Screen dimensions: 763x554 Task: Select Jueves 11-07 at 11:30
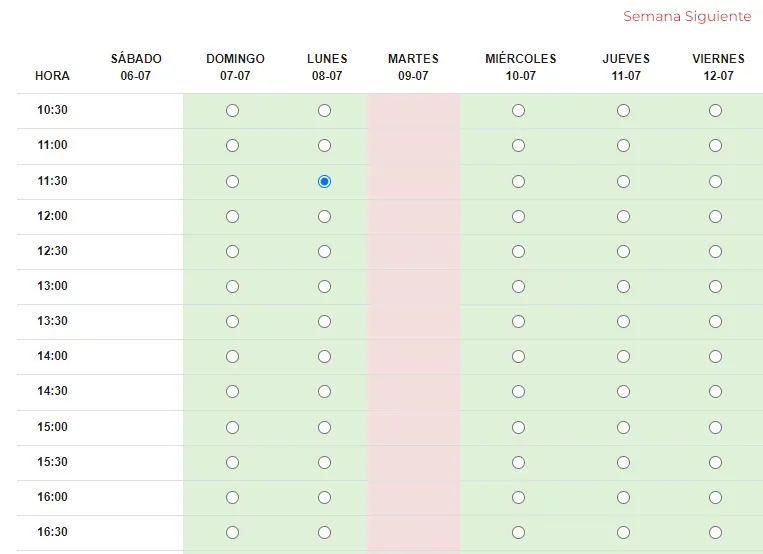click(623, 181)
